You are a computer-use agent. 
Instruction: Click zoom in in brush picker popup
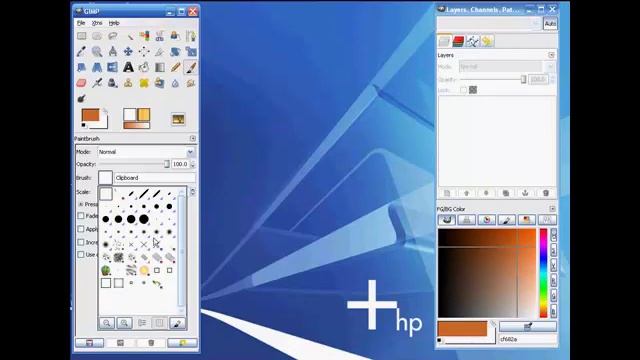coord(124,323)
